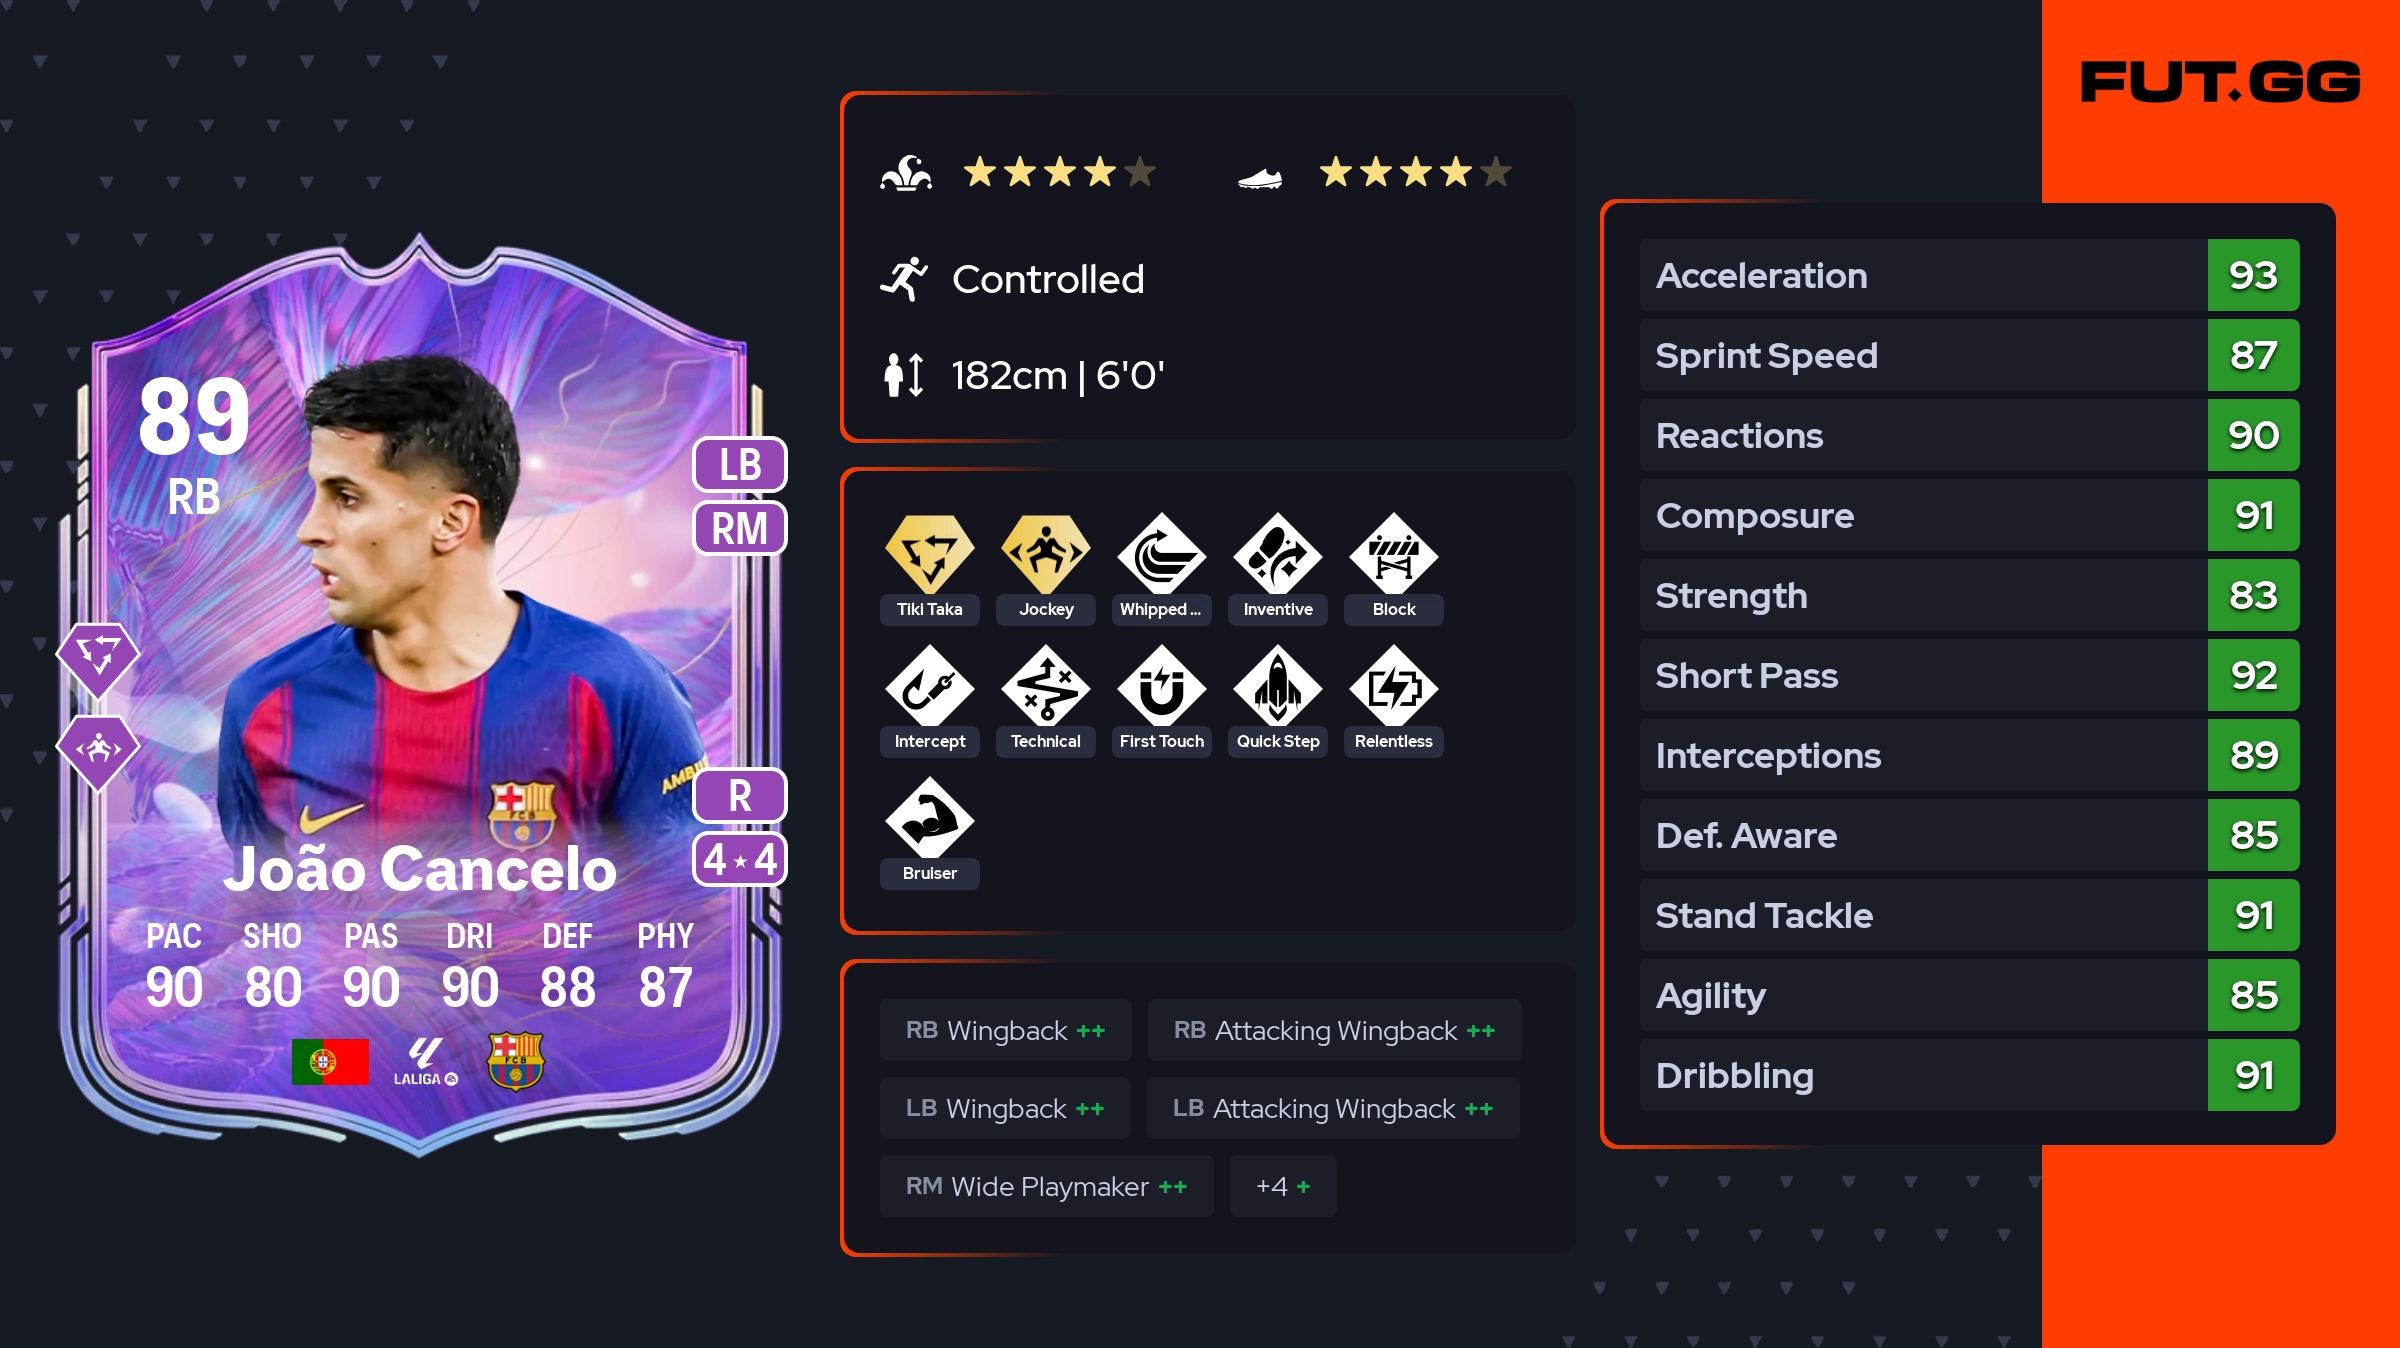Select the Inventive playstyle icon

tap(1277, 554)
